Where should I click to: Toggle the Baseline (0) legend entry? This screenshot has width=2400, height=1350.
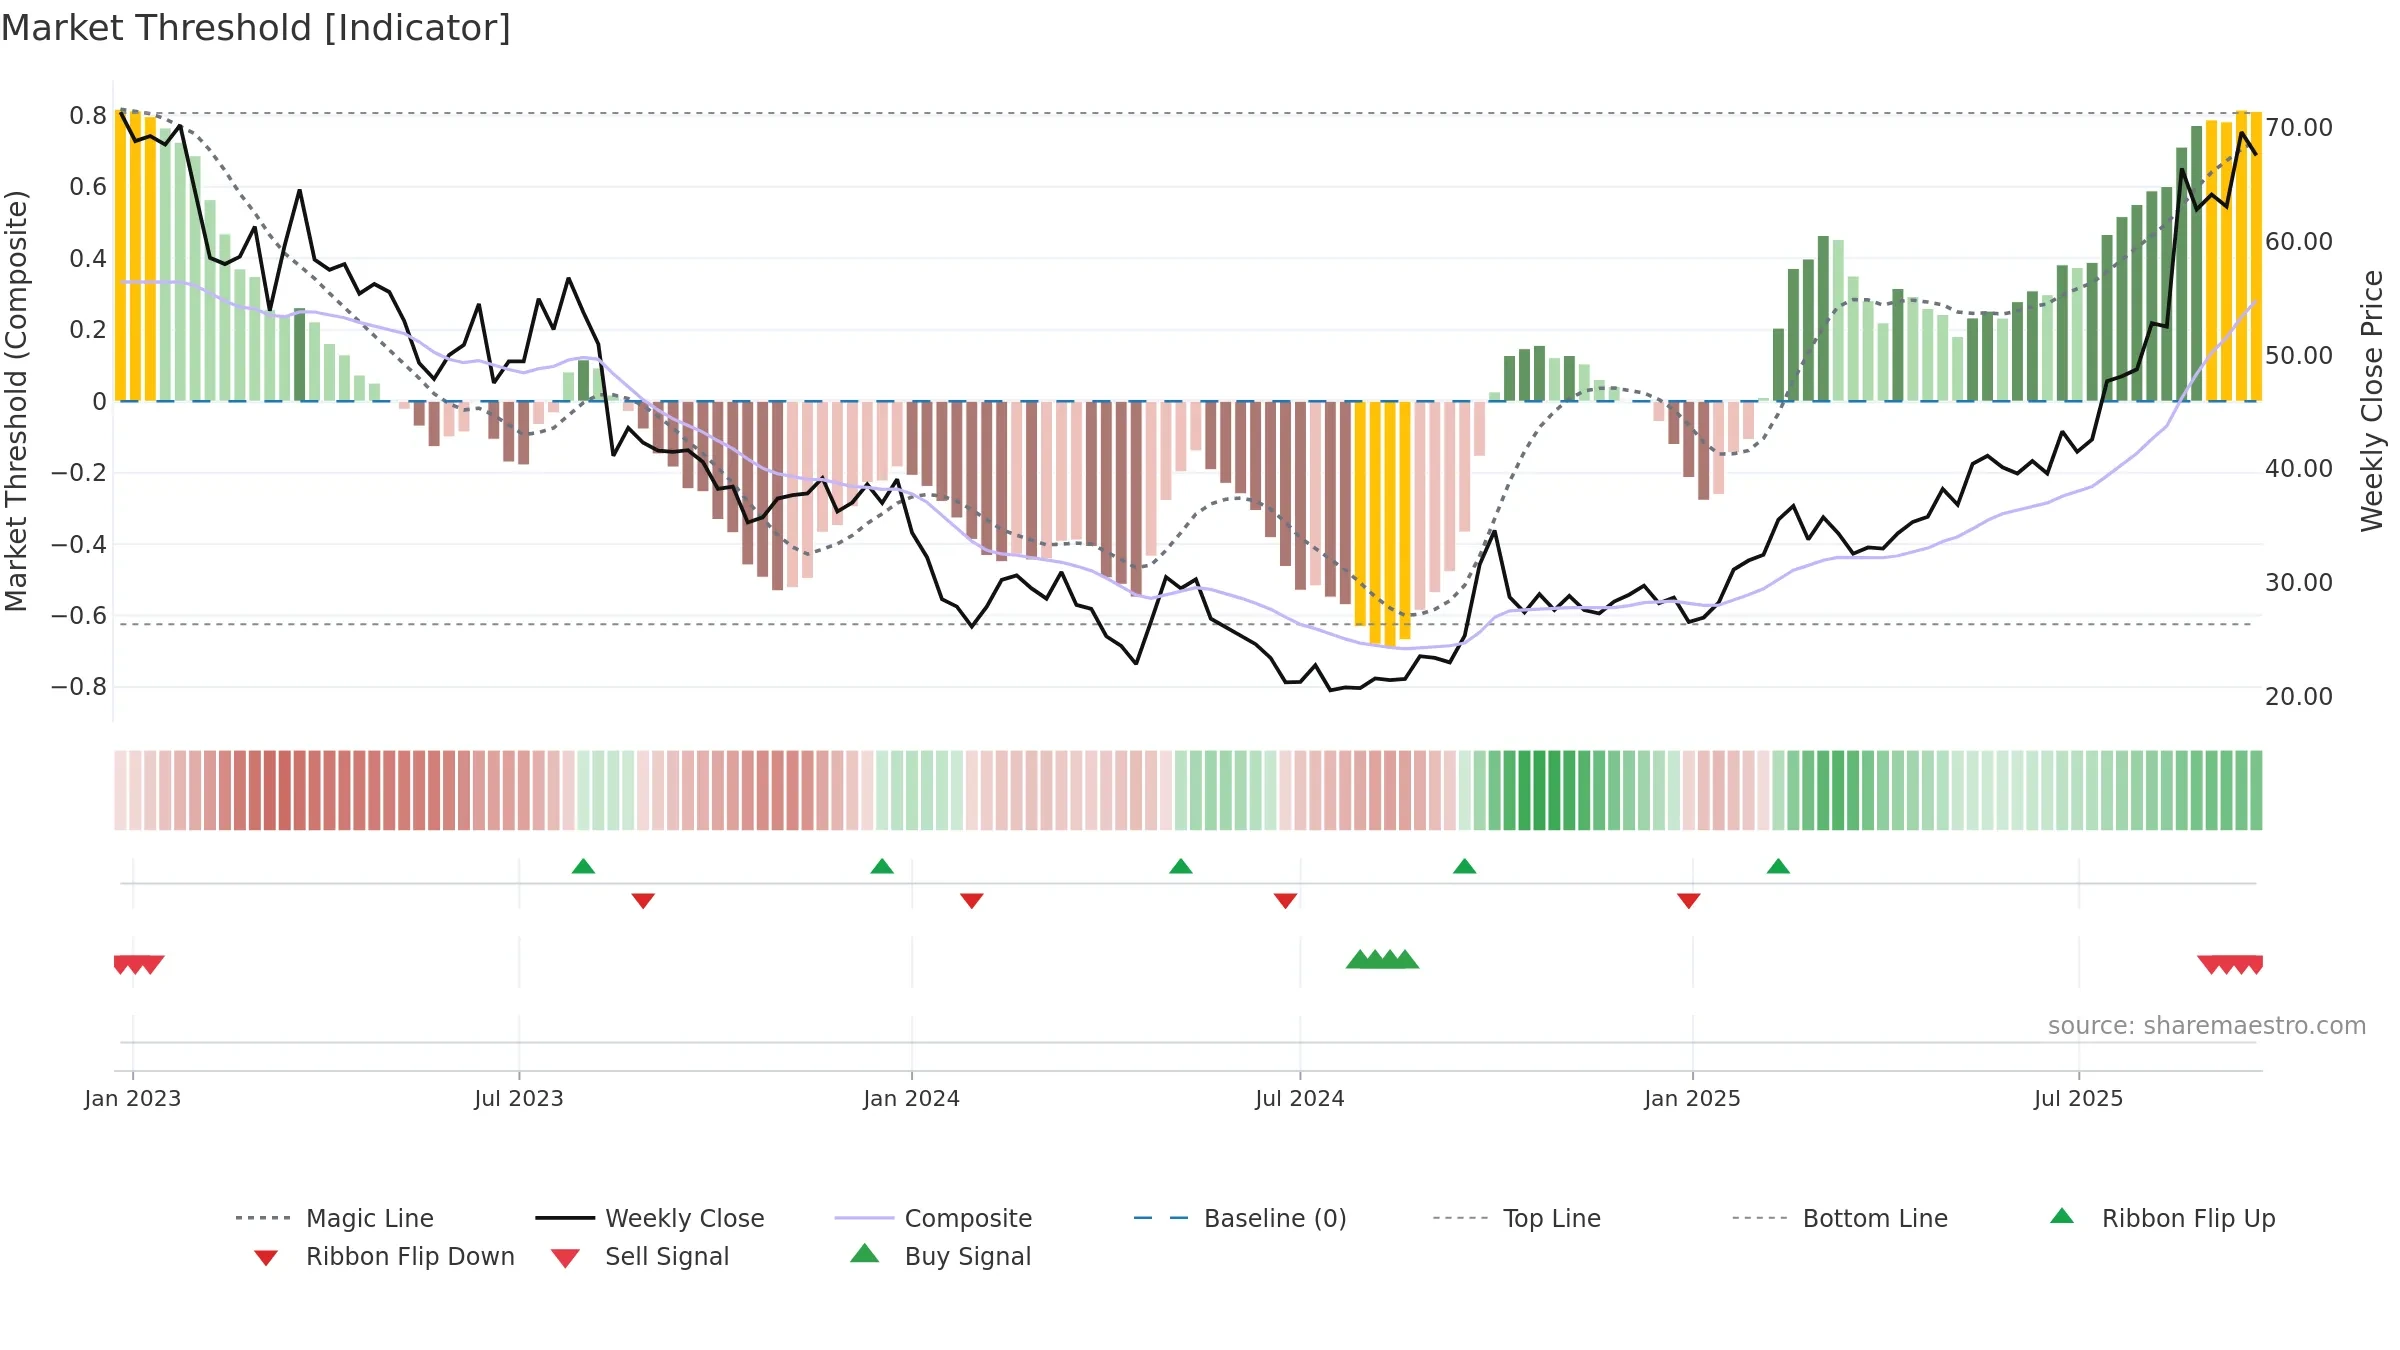click(x=1240, y=1218)
